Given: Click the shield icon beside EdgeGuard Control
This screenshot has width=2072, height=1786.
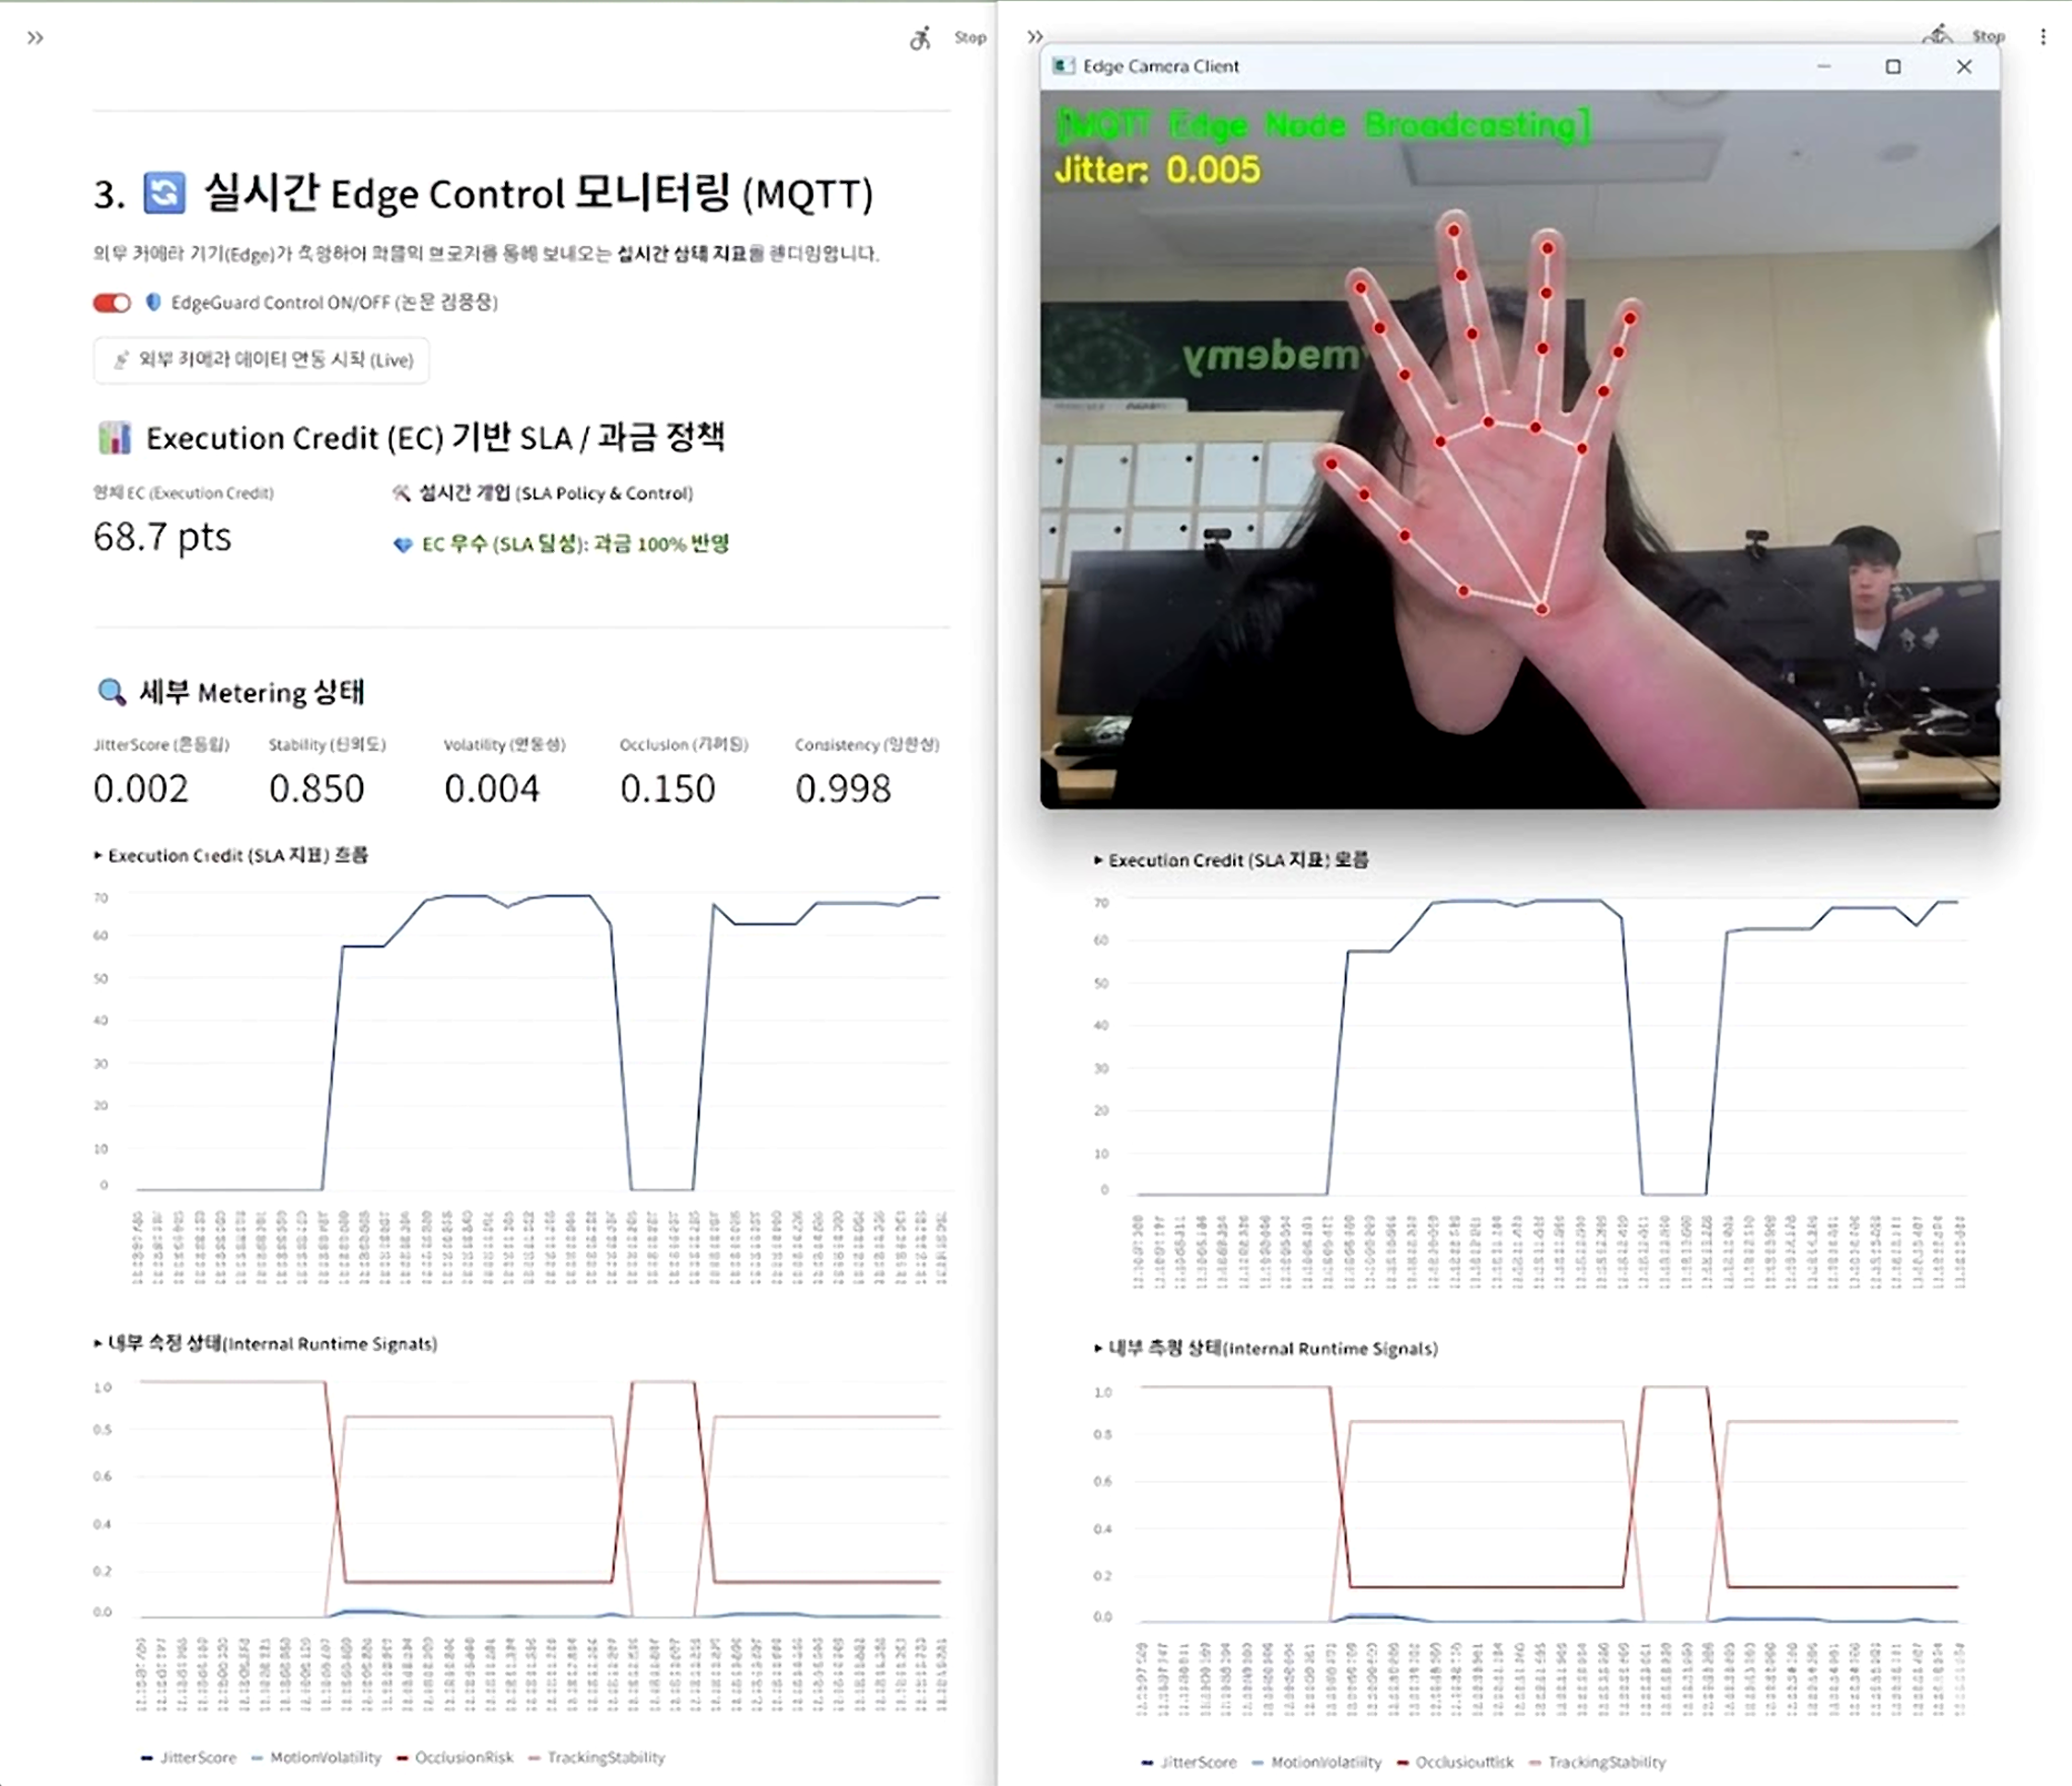Looking at the screenshot, I should pos(153,302).
